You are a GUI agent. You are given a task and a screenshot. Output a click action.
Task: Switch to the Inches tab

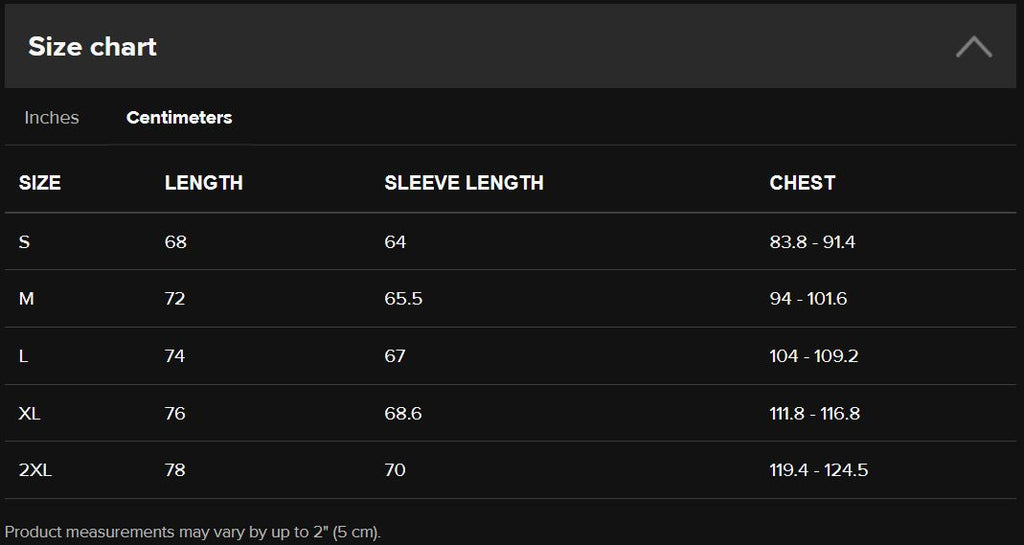(x=52, y=117)
